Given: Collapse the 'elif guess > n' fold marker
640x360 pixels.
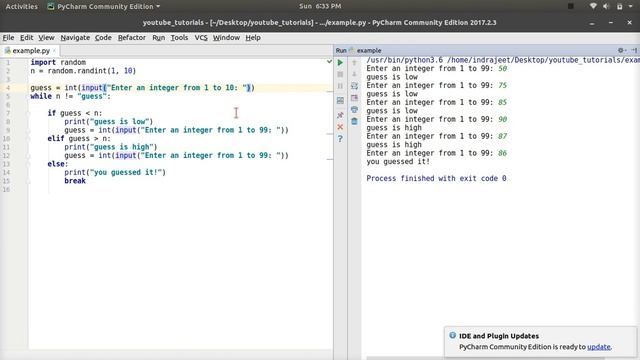Looking at the screenshot, I should click(28, 138).
